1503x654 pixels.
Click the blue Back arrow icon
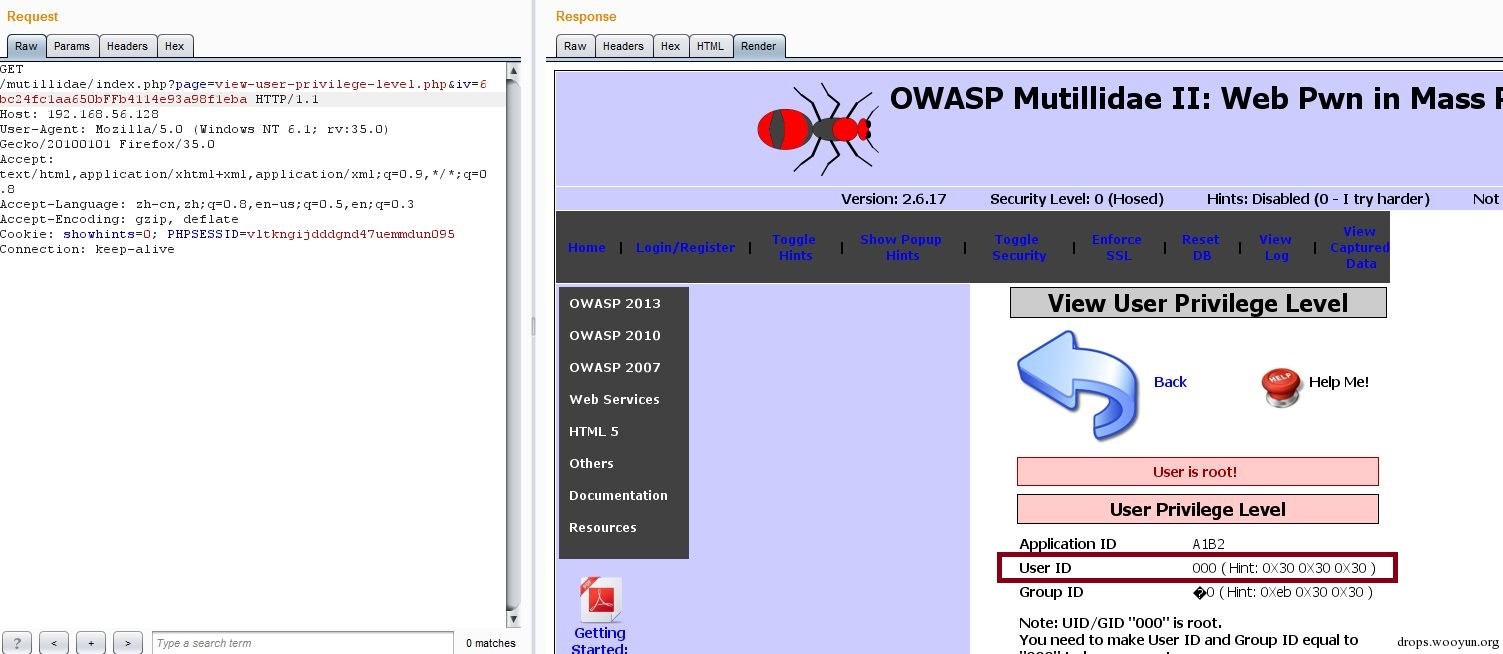[x=1078, y=385]
